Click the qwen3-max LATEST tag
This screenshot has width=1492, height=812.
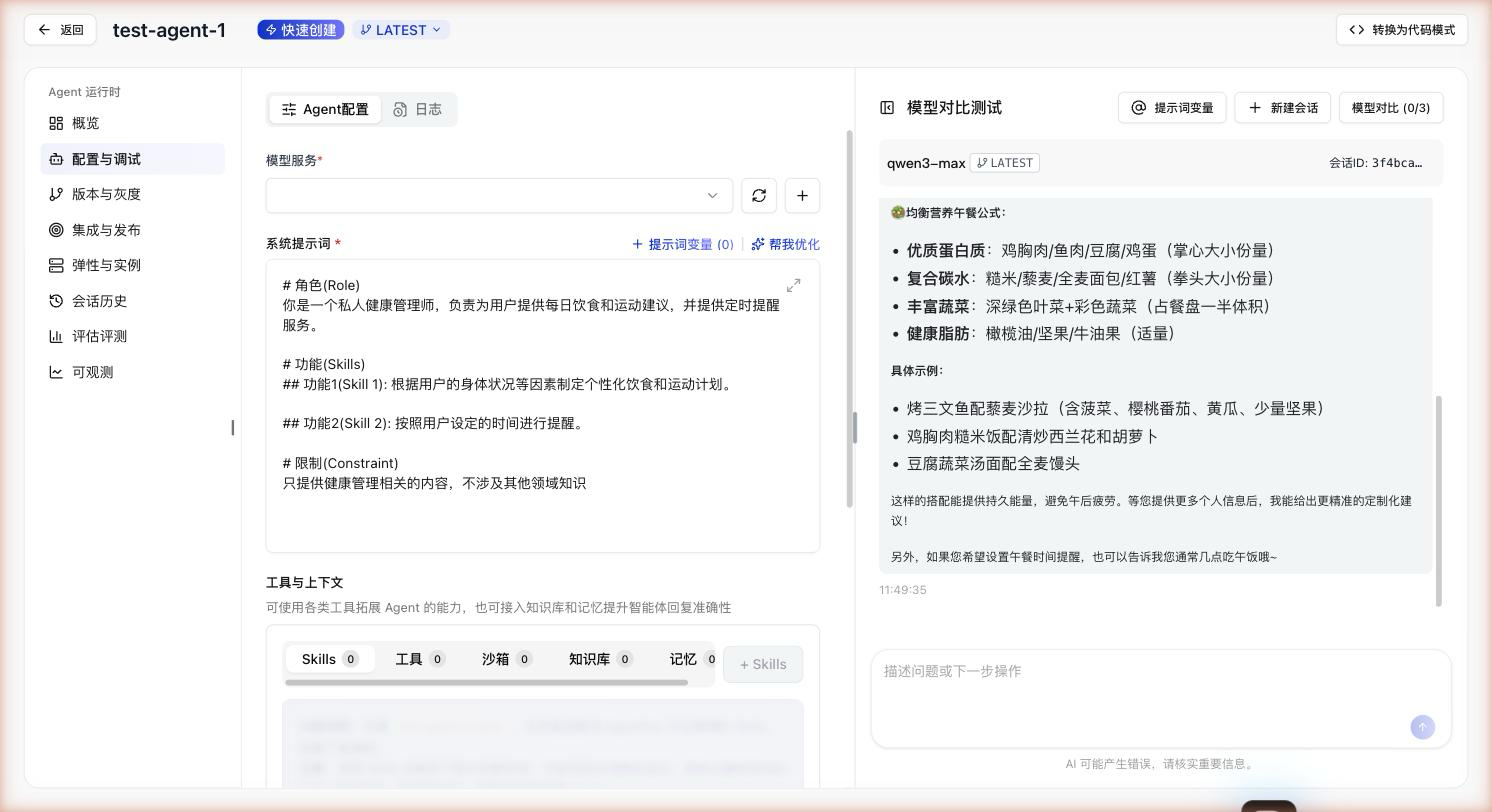pyautogui.click(x=1005, y=163)
